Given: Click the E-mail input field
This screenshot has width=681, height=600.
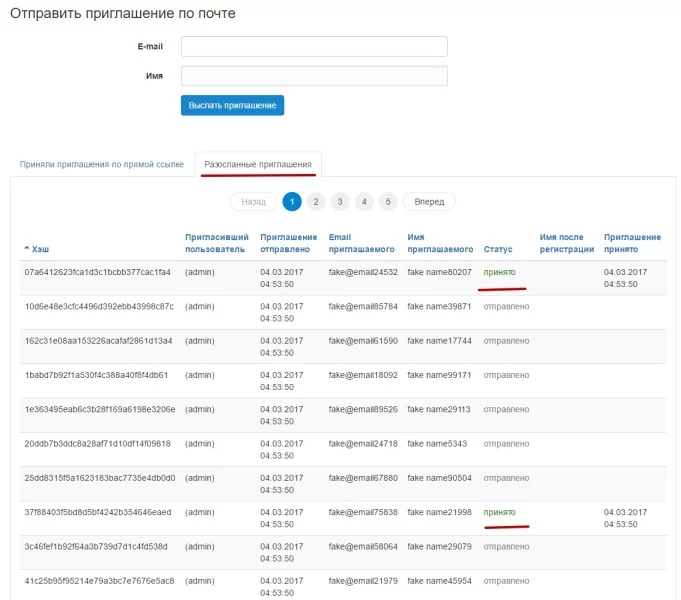Looking at the screenshot, I should pos(314,47).
